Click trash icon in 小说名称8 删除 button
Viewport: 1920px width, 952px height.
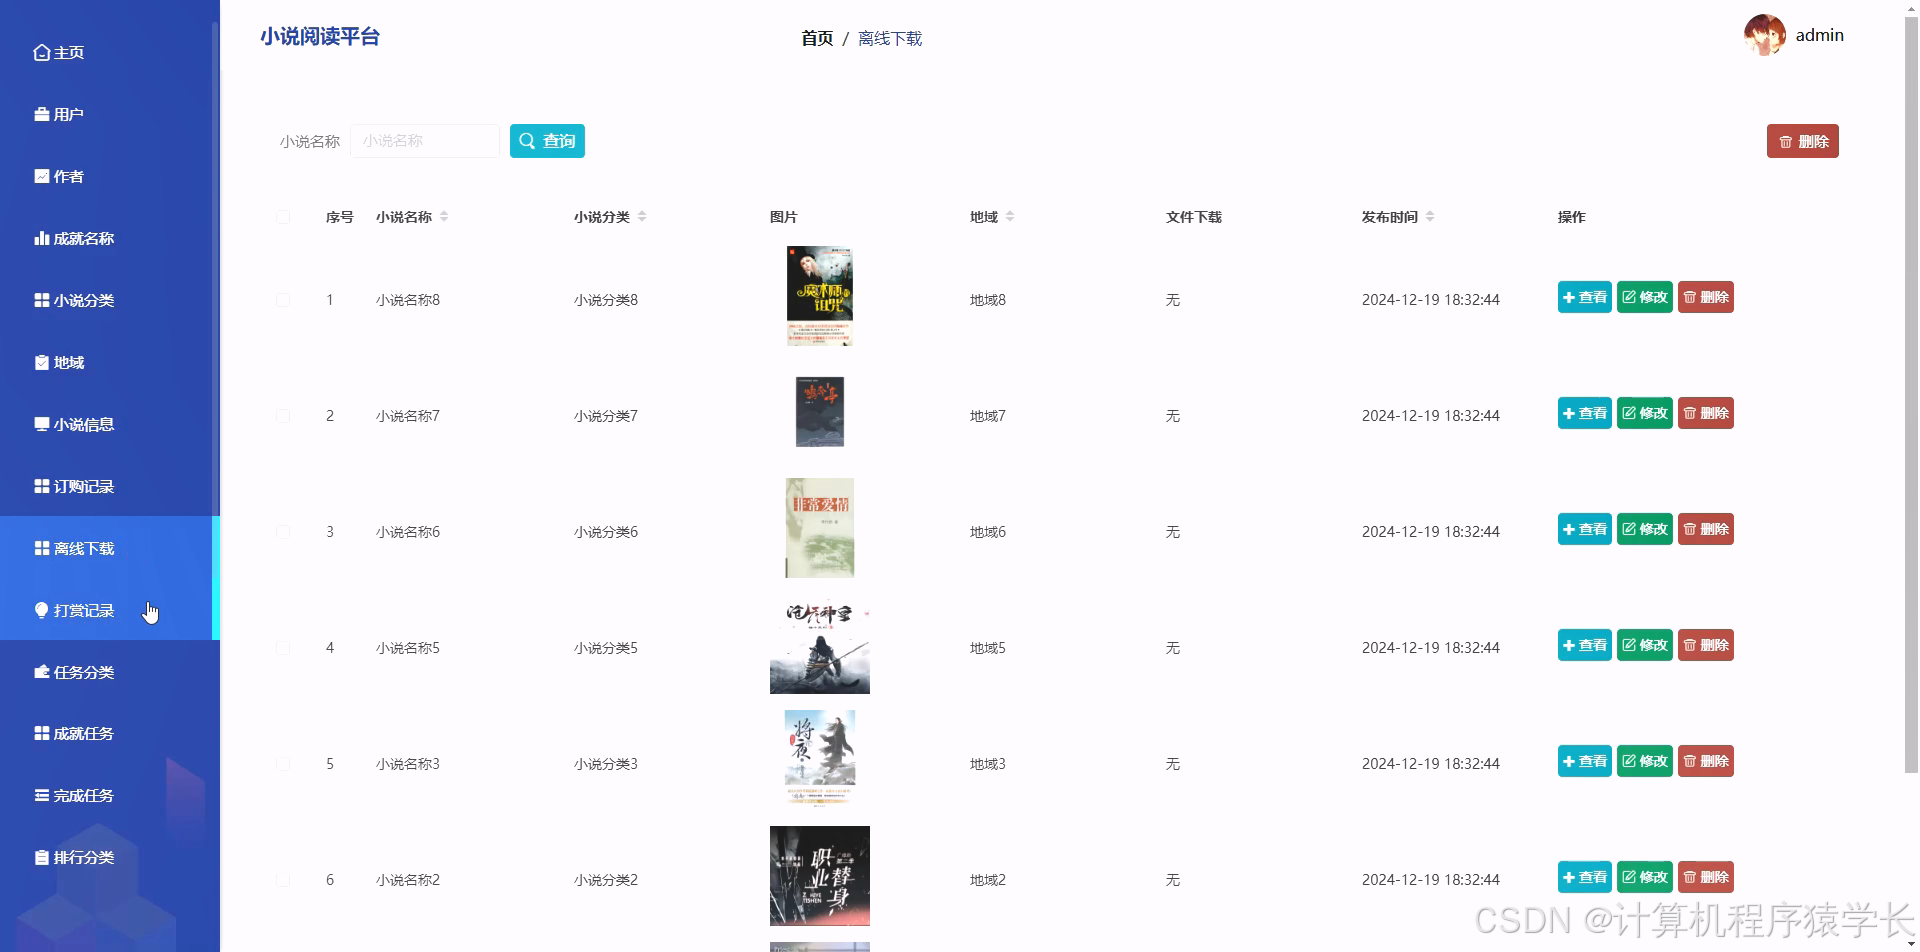(x=1690, y=298)
